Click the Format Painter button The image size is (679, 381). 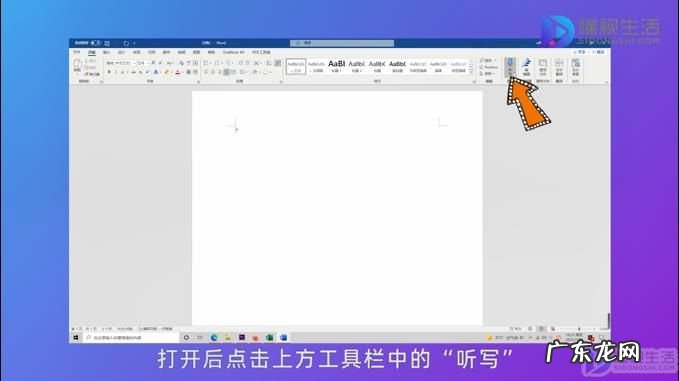[x=92, y=74]
